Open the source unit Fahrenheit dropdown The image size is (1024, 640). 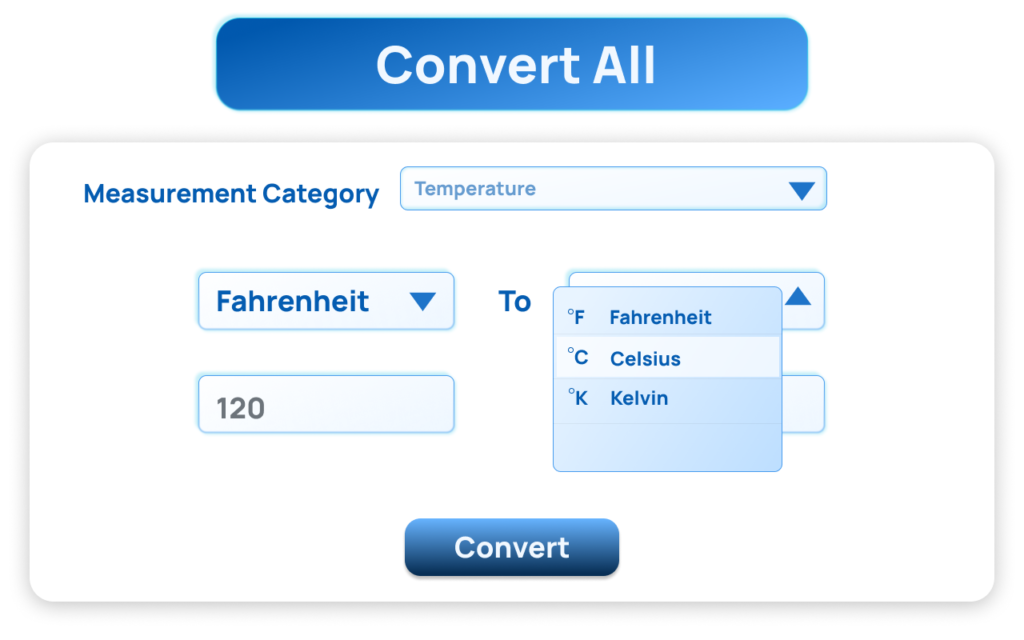point(325,301)
